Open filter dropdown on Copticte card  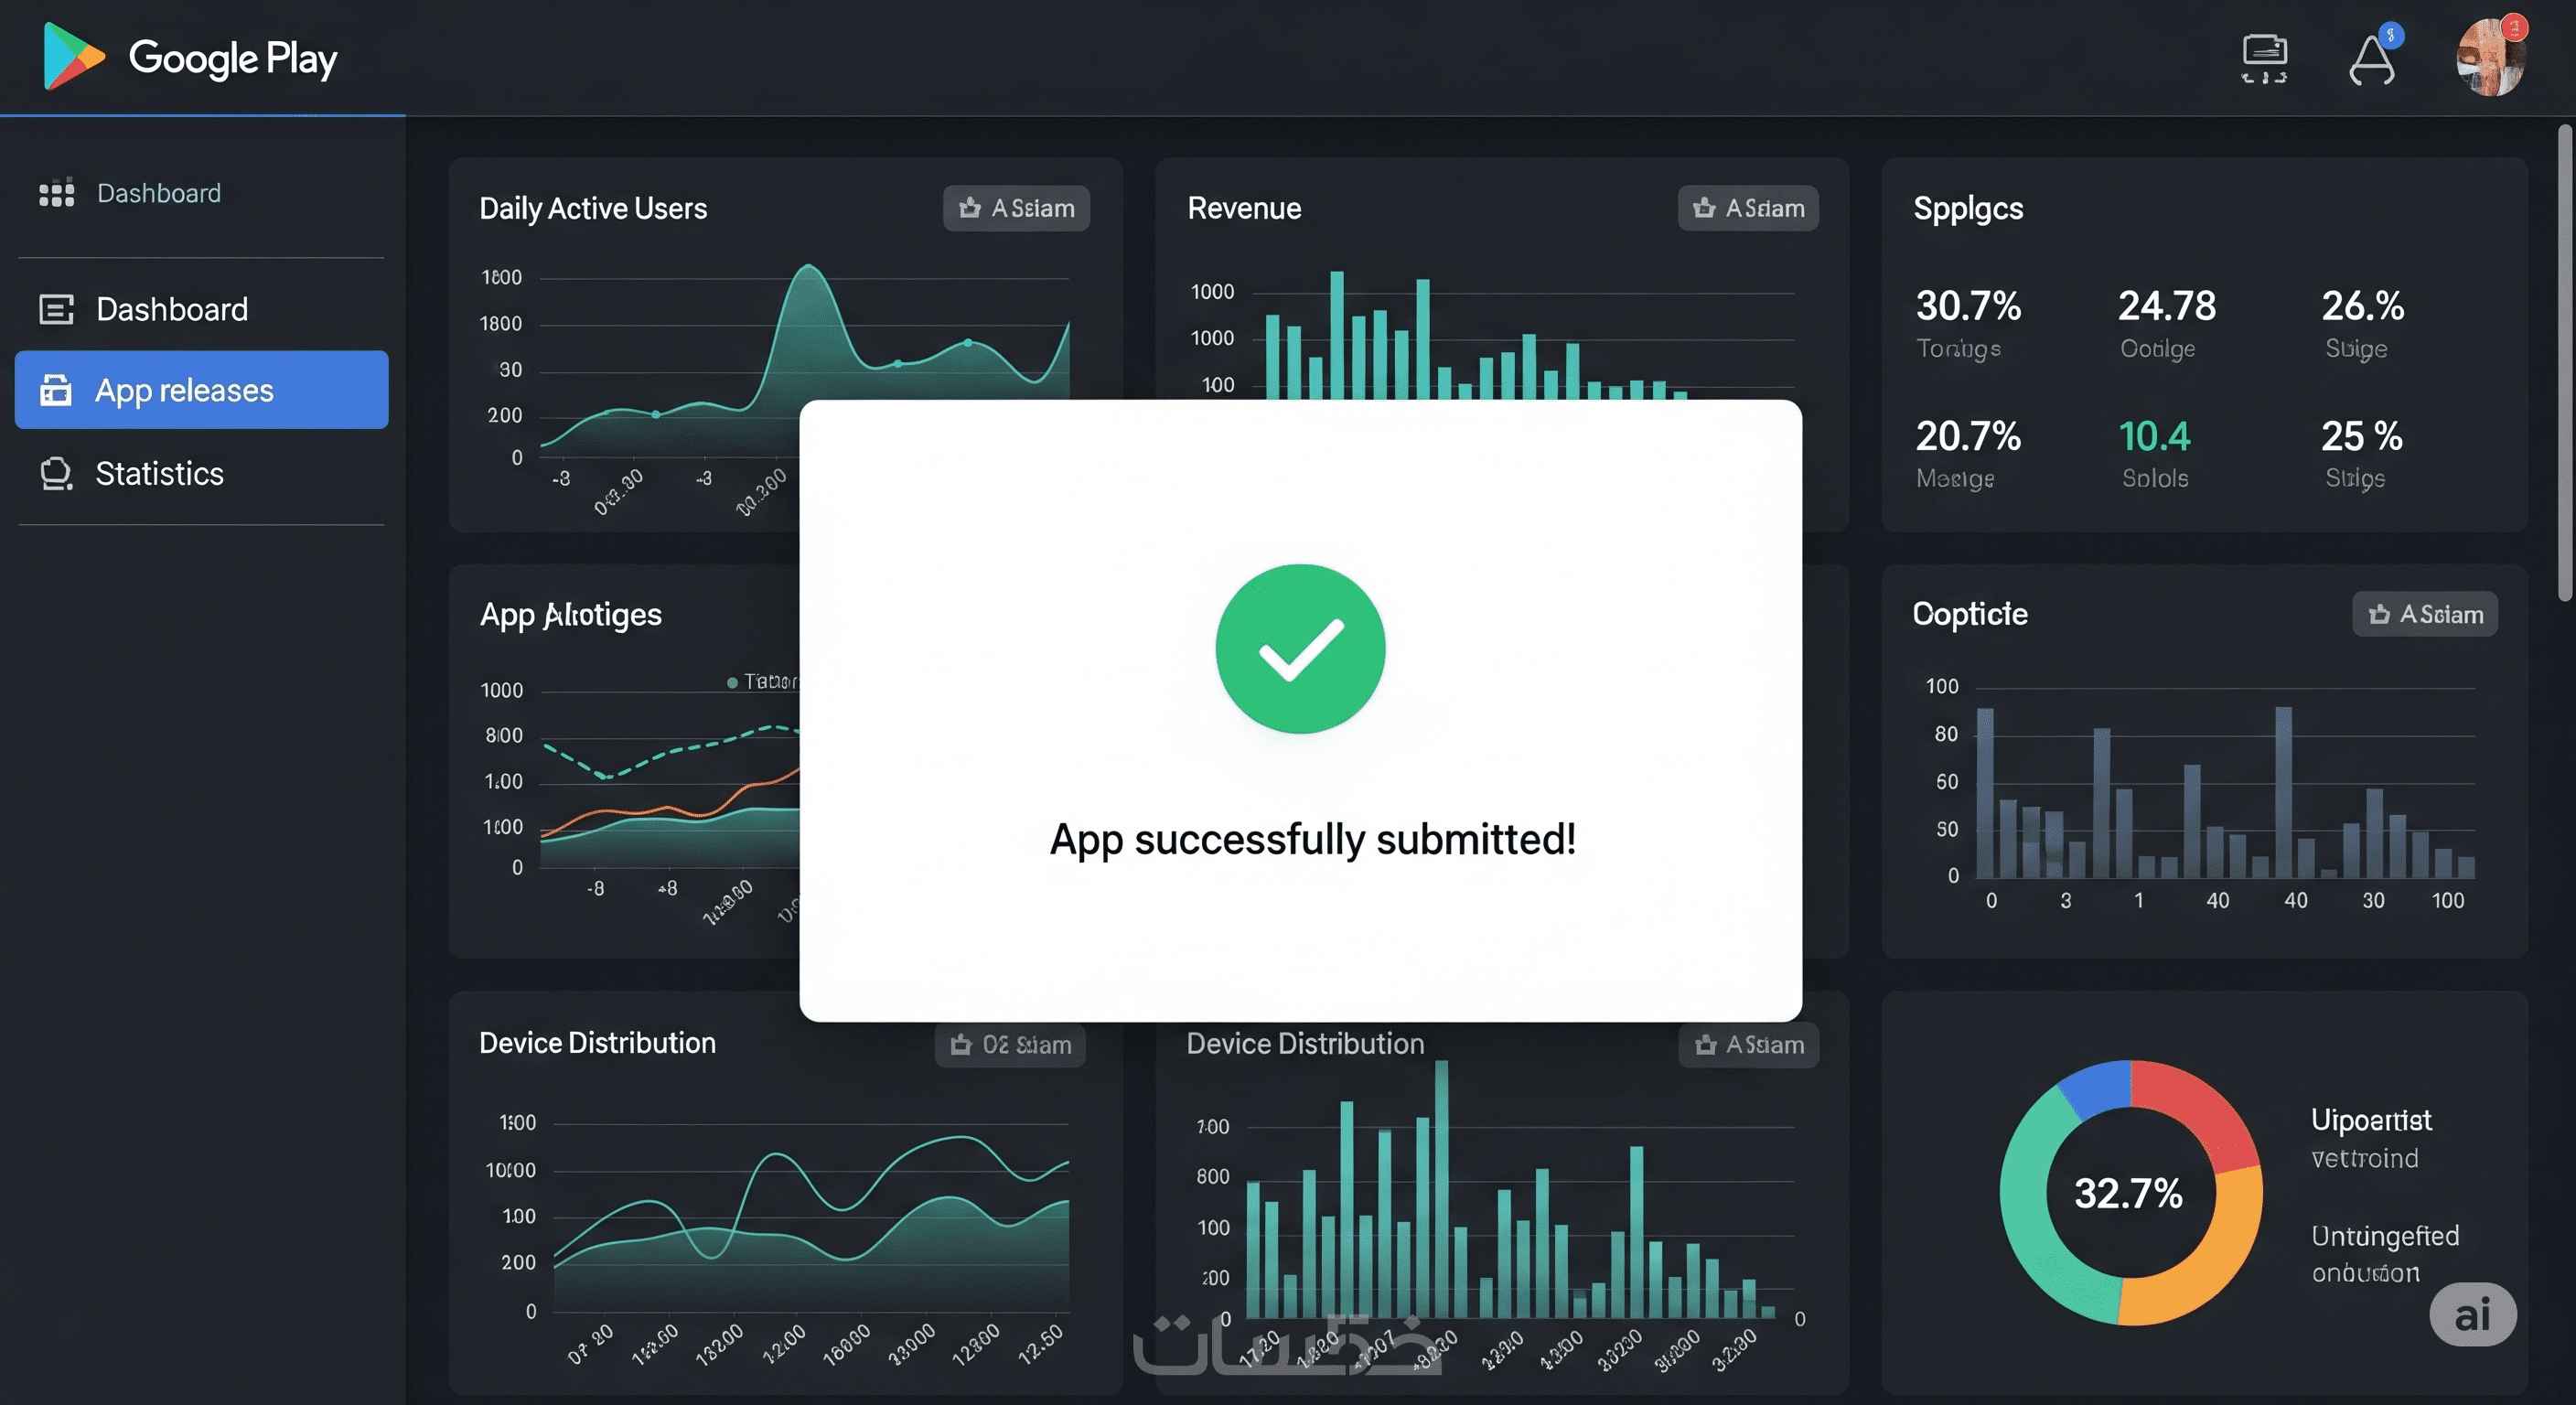click(x=2424, y=614)
